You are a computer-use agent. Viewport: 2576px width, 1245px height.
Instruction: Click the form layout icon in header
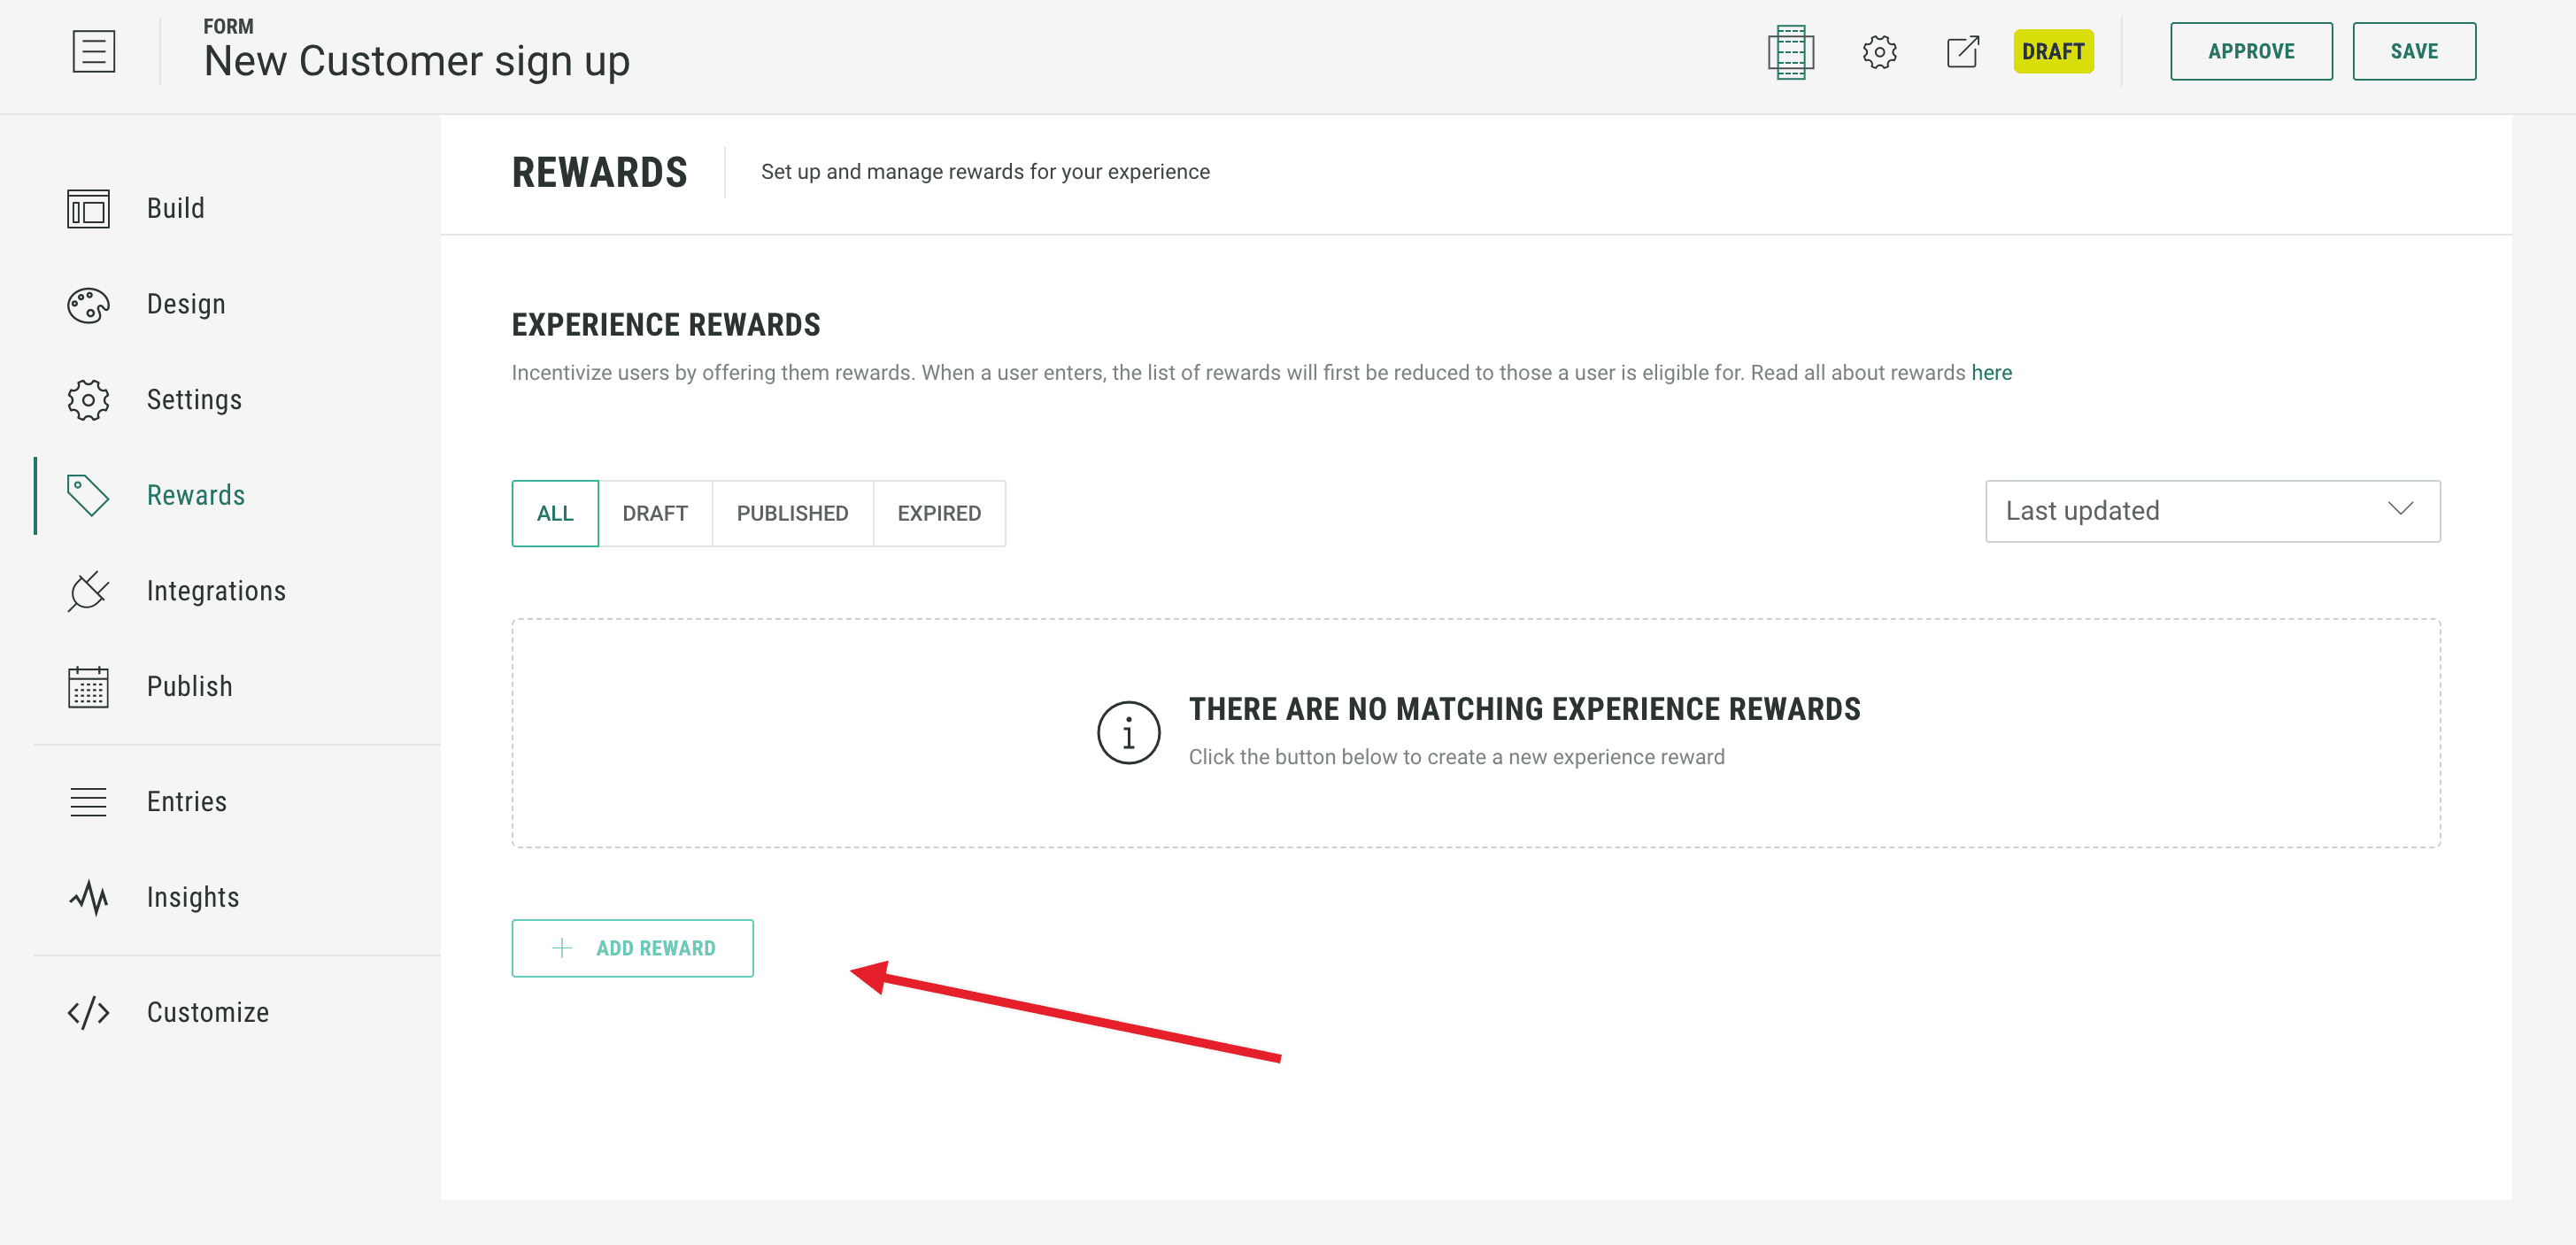[1790, 52]
